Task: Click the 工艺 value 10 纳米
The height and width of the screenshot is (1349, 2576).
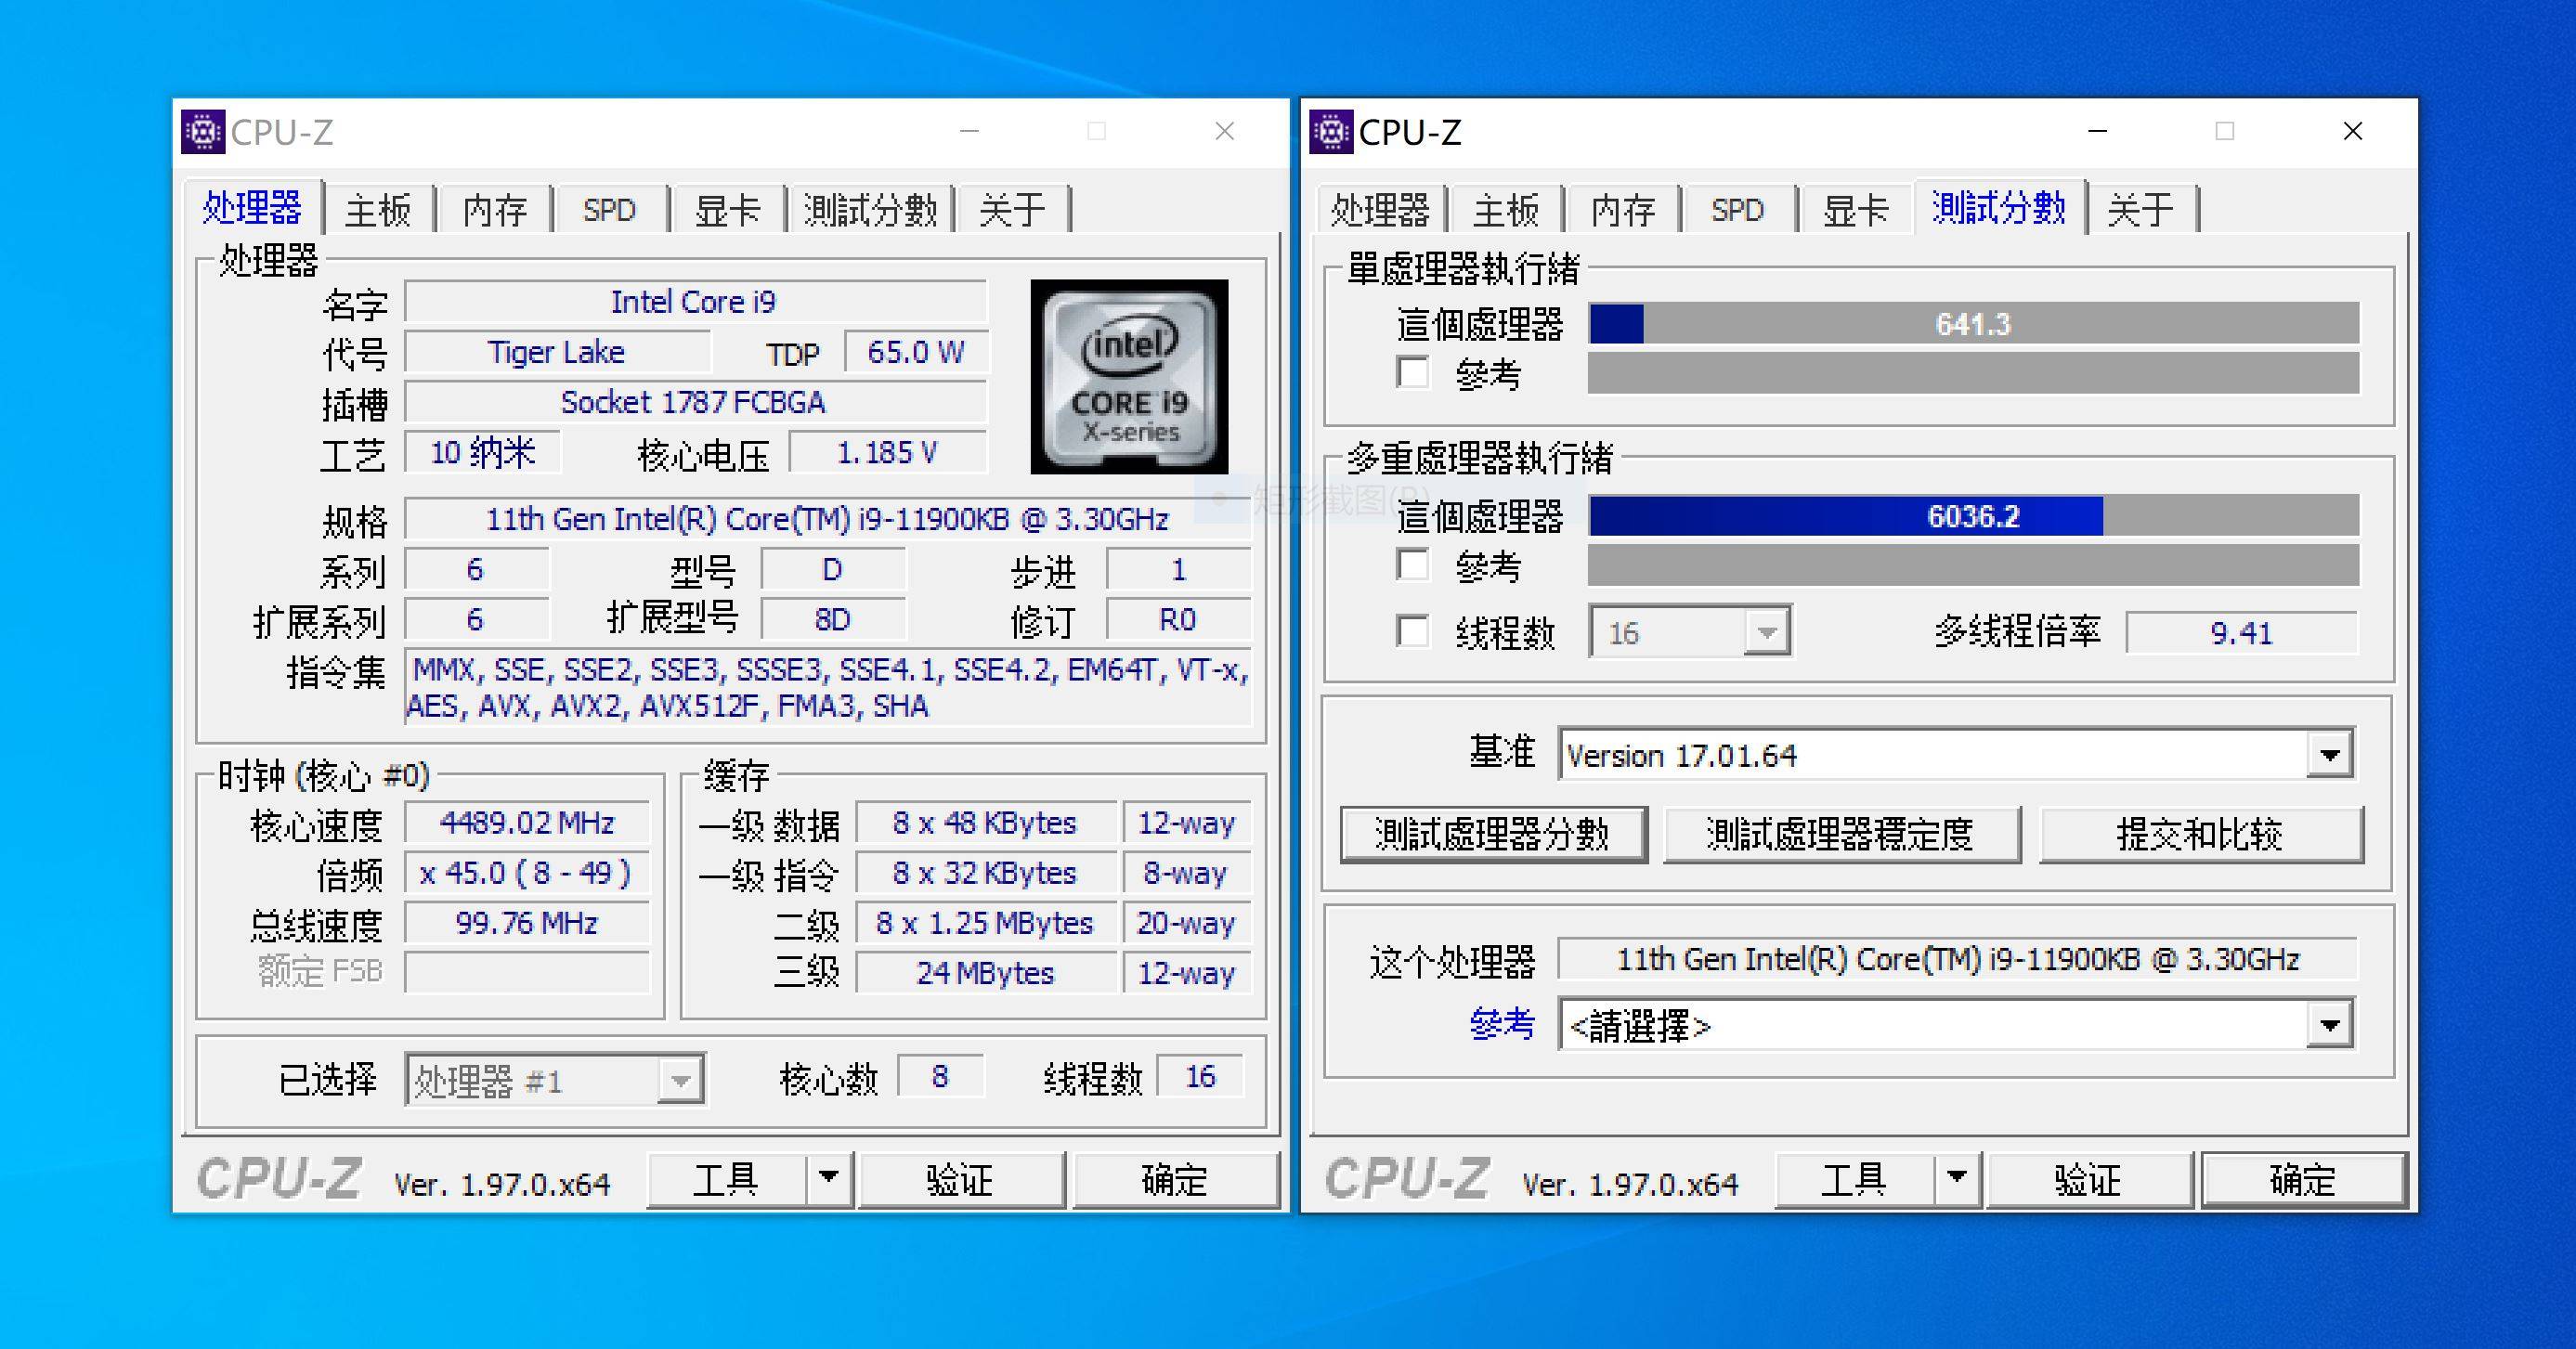Action: (482, 452)
